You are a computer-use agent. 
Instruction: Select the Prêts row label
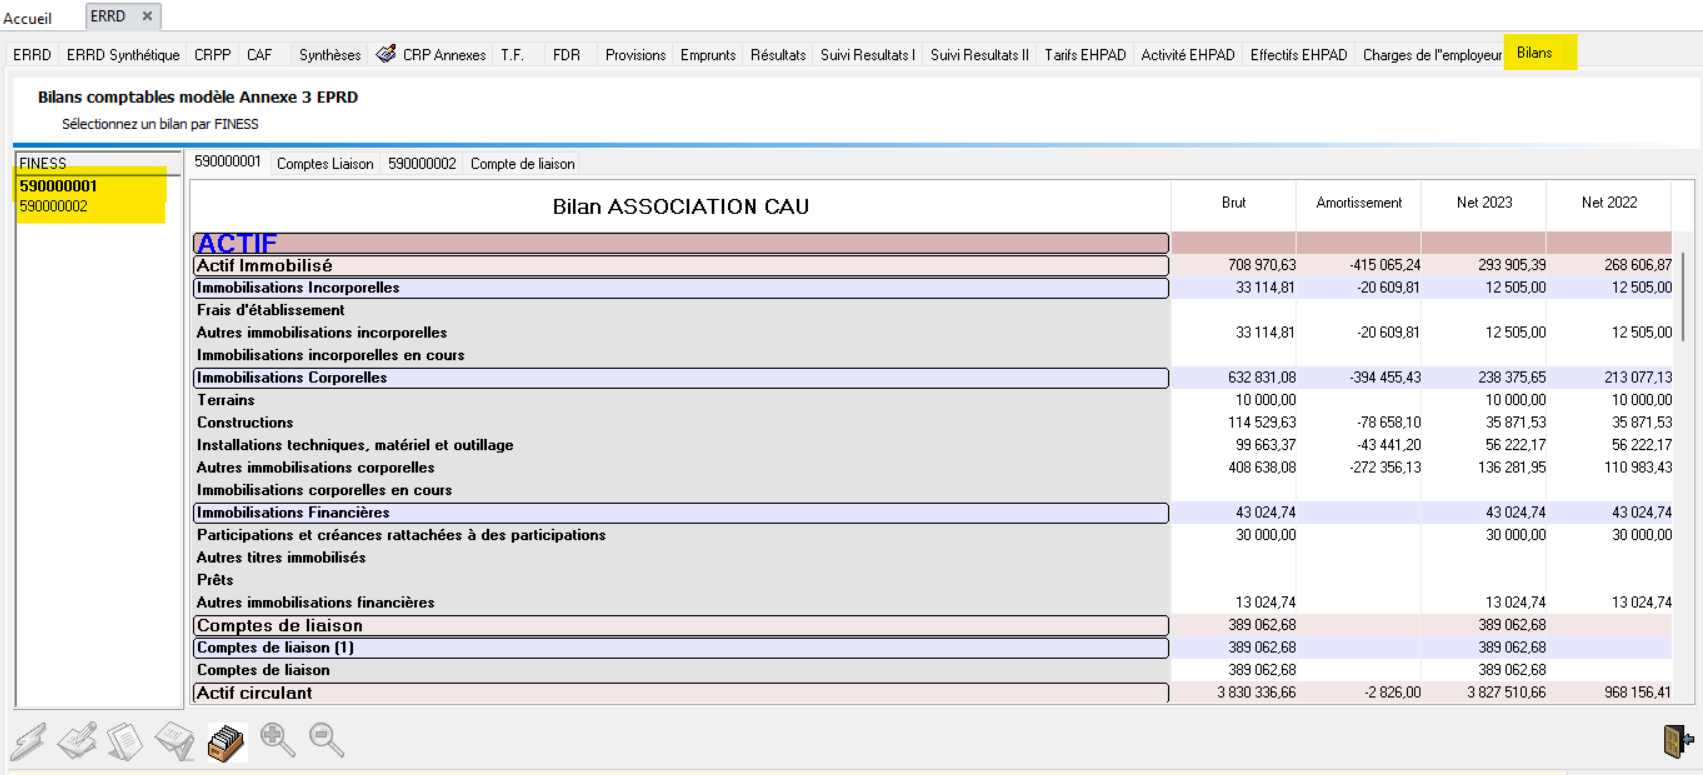point(215,580)
